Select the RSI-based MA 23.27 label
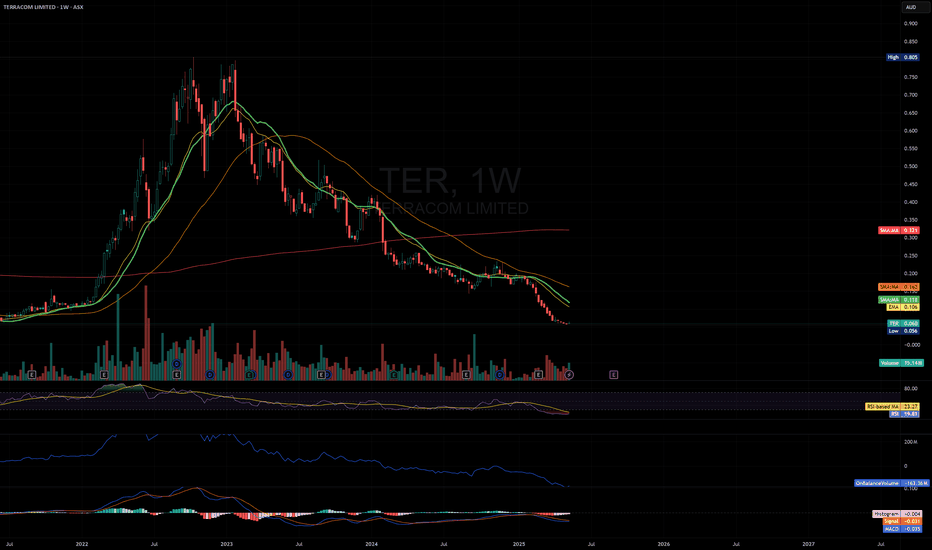 click(x=892, y=407)
